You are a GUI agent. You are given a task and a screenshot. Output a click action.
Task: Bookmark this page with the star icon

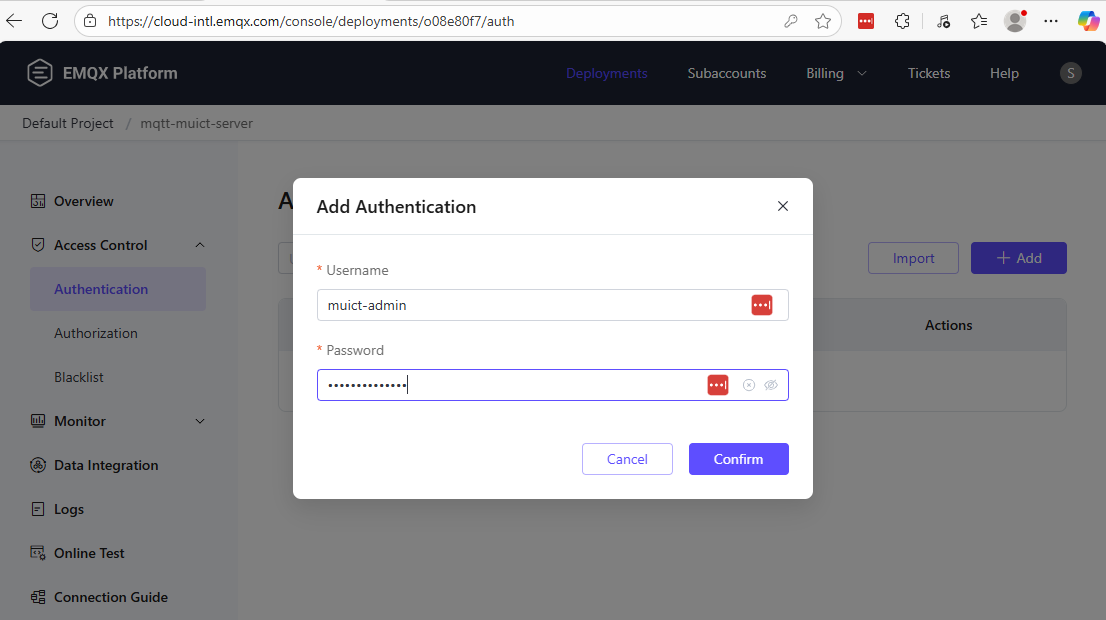[x=823, y=21]
